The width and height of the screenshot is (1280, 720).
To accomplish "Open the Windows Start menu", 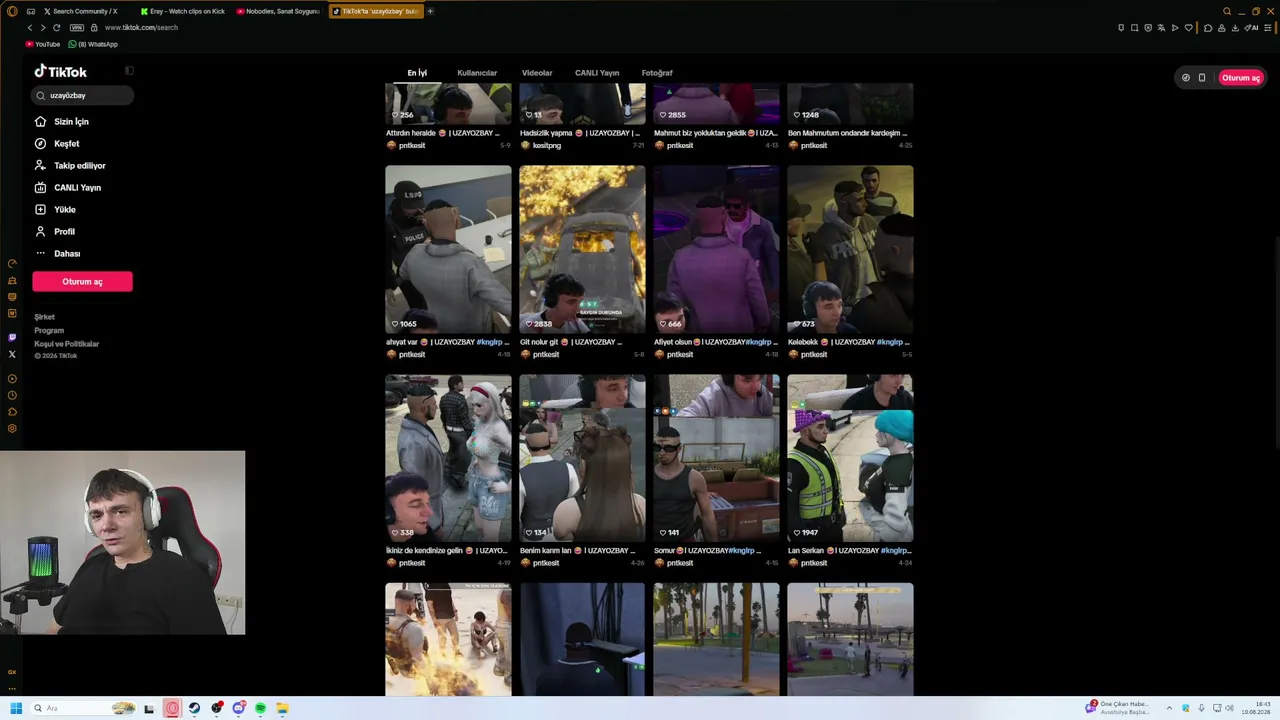I will pyautogui.click(x=16, y=708).
